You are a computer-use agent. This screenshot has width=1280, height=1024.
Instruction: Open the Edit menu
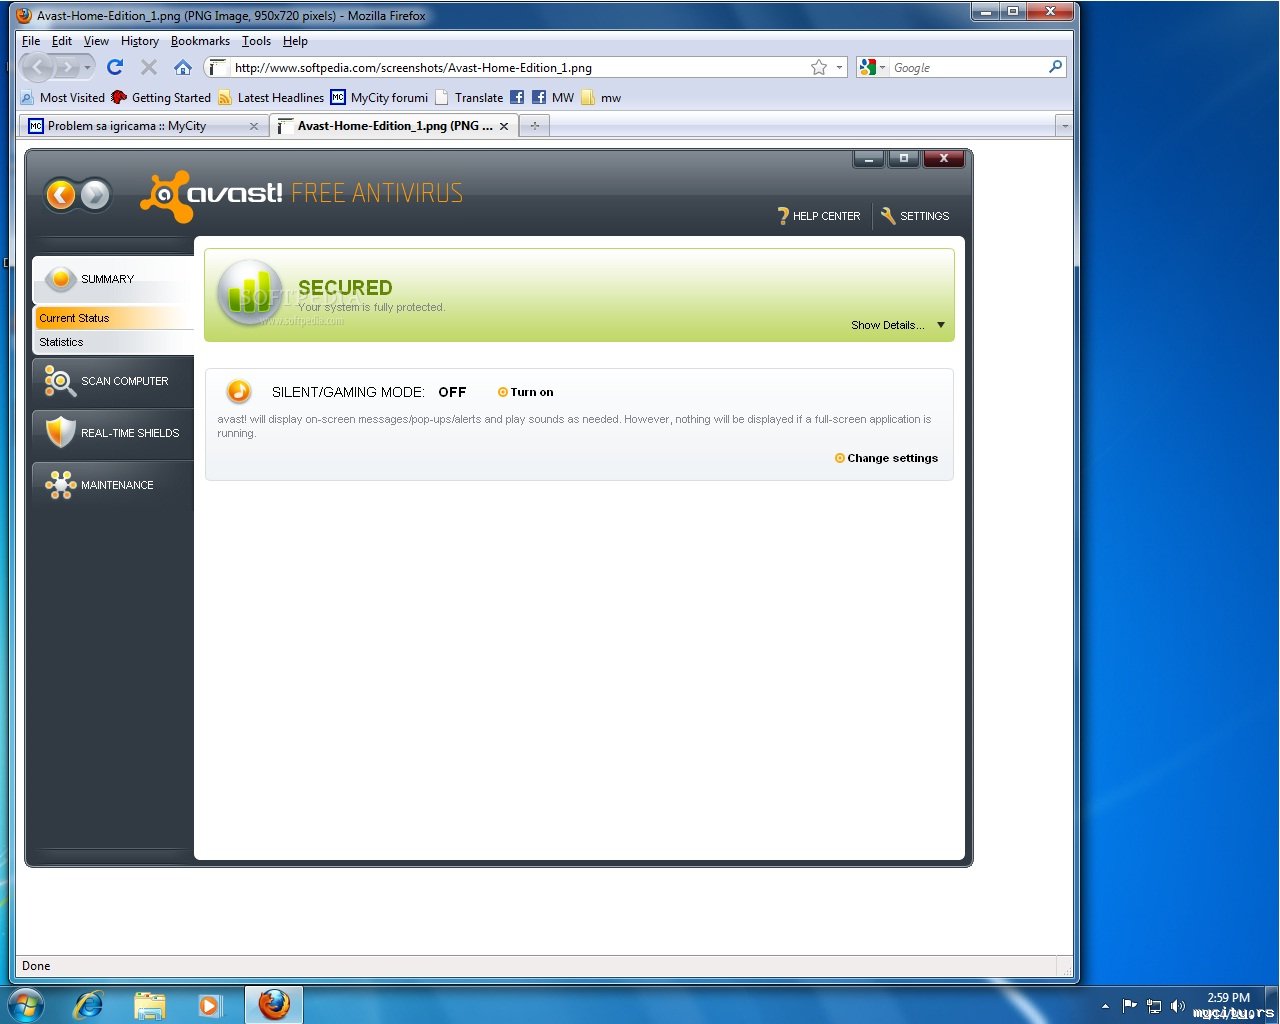coord(62,41)
